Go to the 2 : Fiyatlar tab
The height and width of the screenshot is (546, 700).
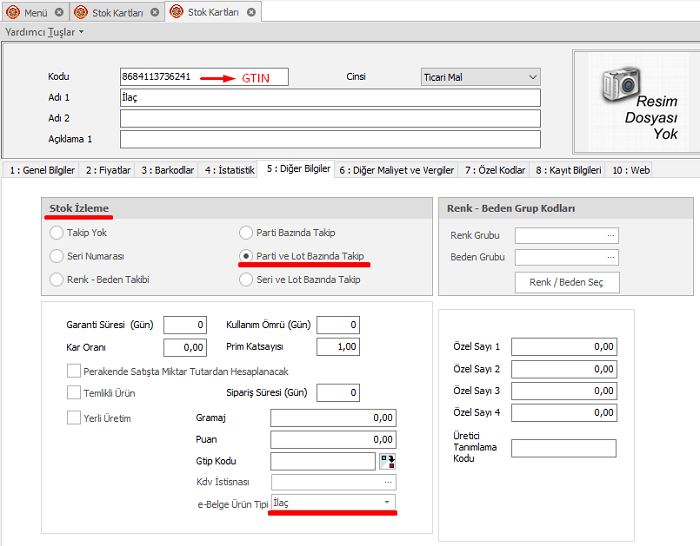pyautogui.click(x=107, y=170)
